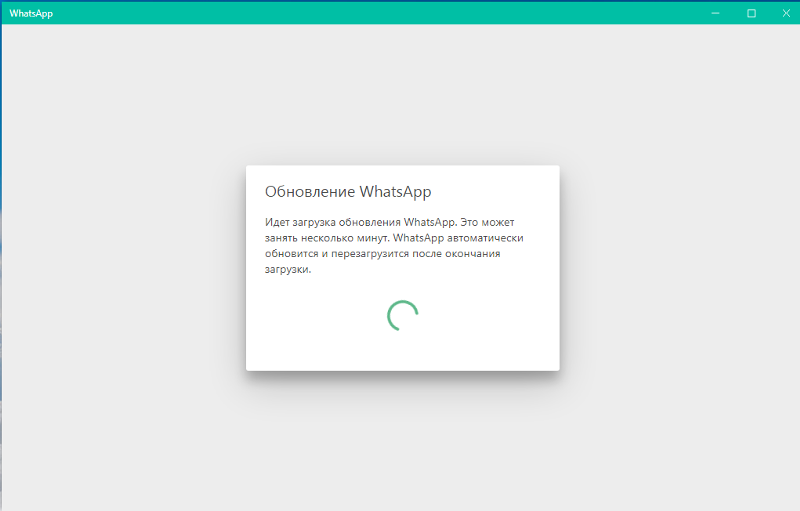Click the 'Идет загрузка обновления' message text
Screen dimensions: 800x511
point(394,246)
